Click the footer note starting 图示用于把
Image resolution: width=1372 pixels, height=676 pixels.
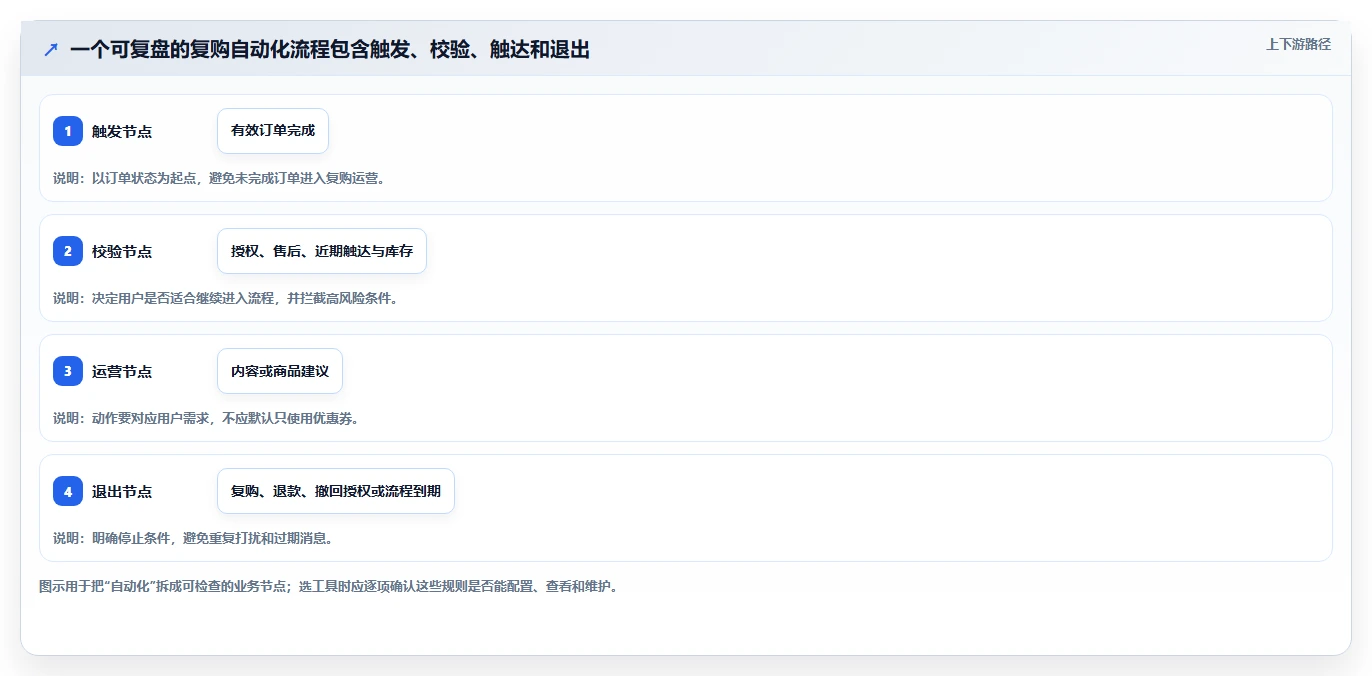point(328,586)
